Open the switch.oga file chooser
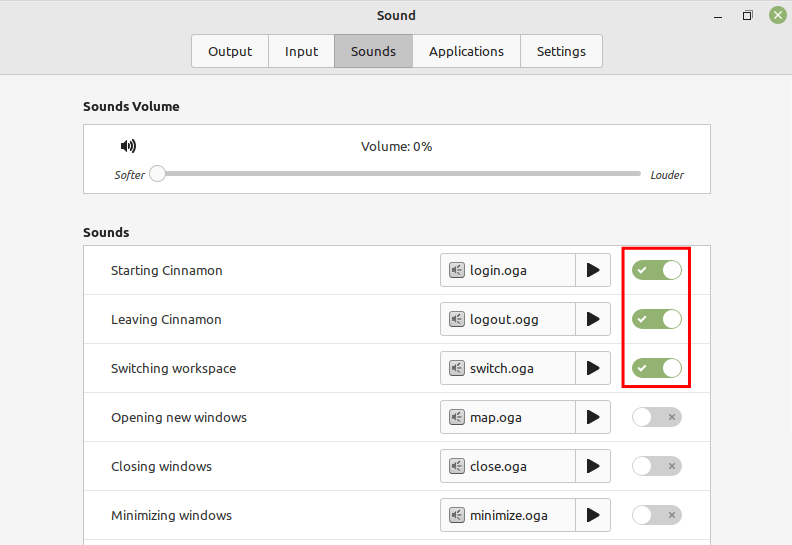 (x=508, y=368)
